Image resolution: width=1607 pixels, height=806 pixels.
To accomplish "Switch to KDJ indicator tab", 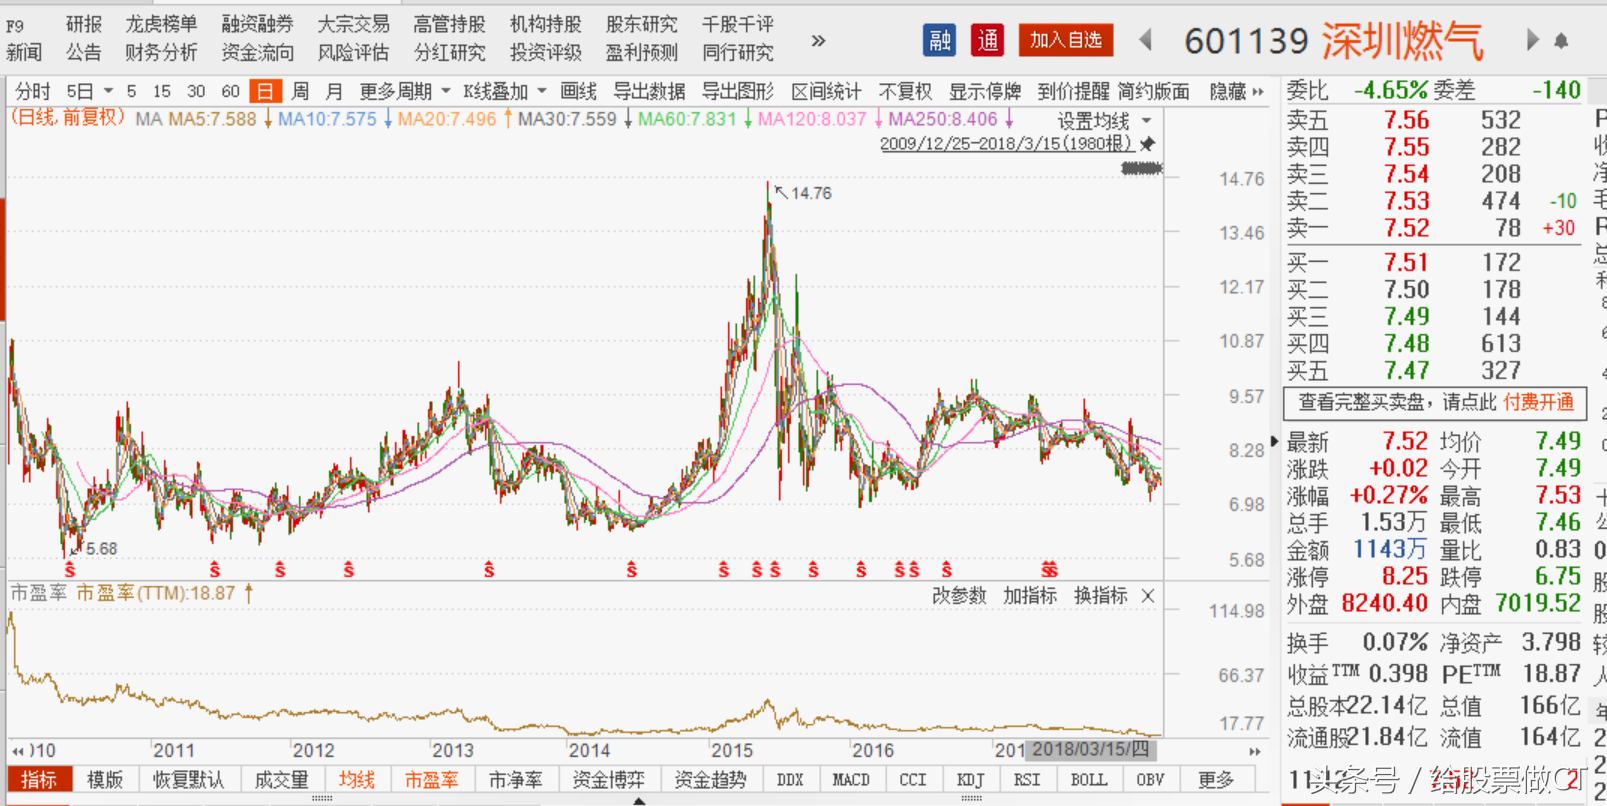I will (970, 780).
